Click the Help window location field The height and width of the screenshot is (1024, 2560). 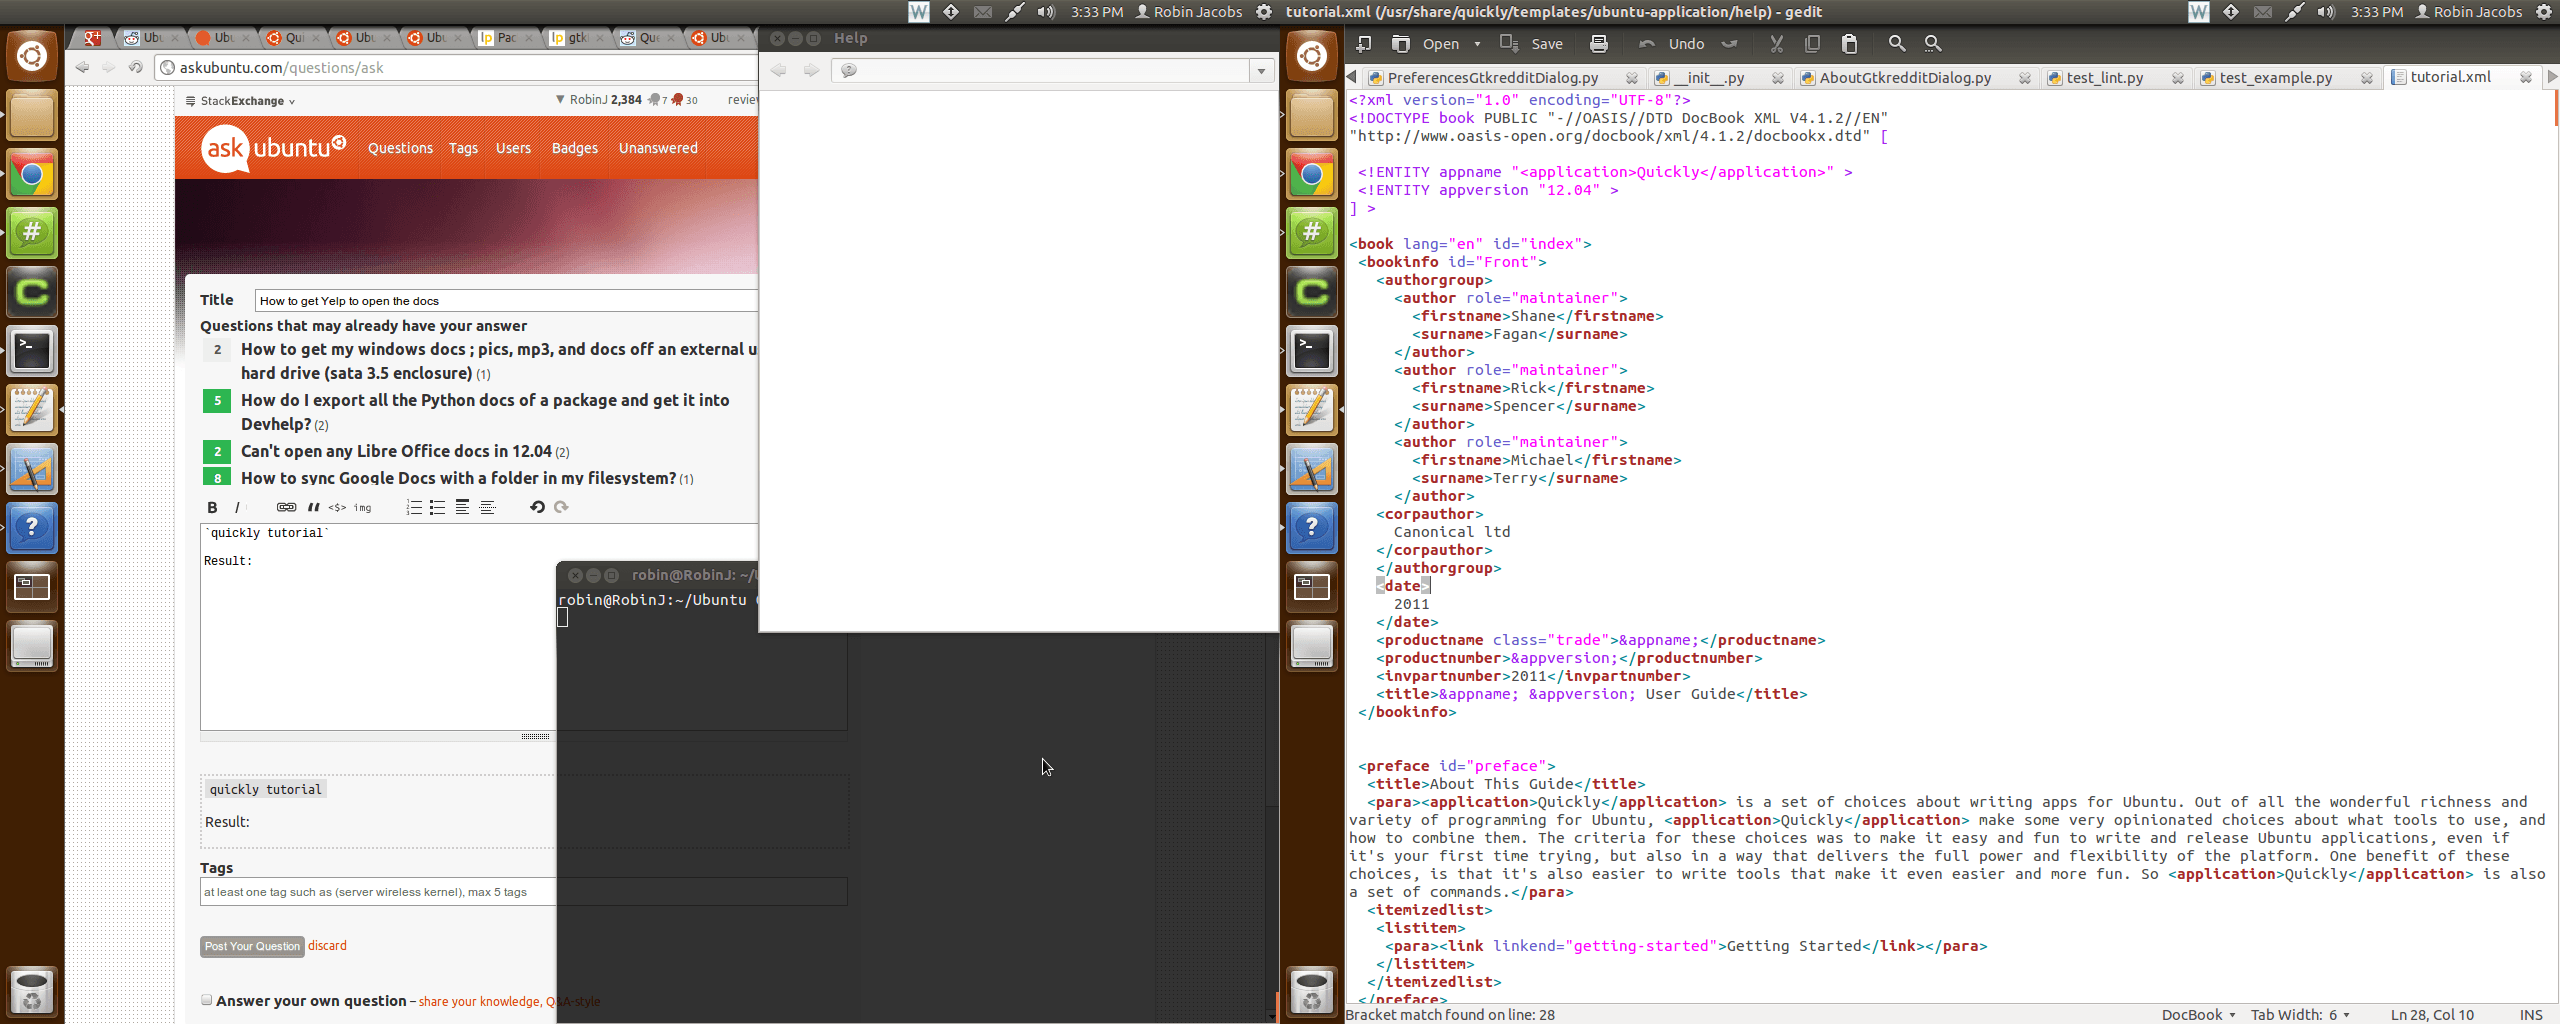pyautogui.click(x=1041, y=70)
